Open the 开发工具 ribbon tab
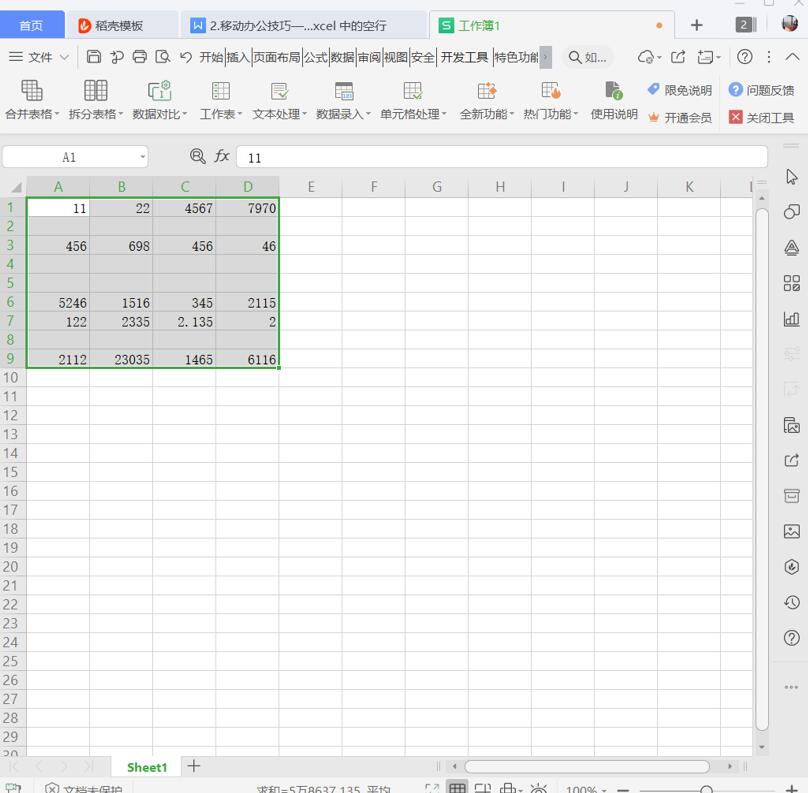The width and height of the screenshot is (808, 793). (464, 57)
